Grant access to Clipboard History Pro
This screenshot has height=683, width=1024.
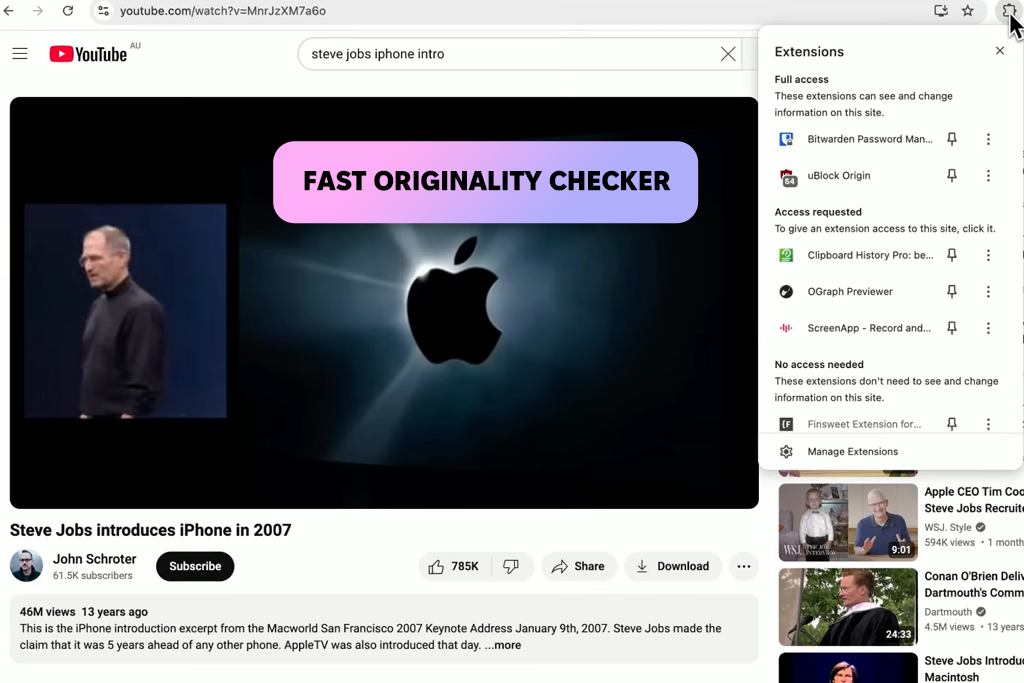[870, 255]
